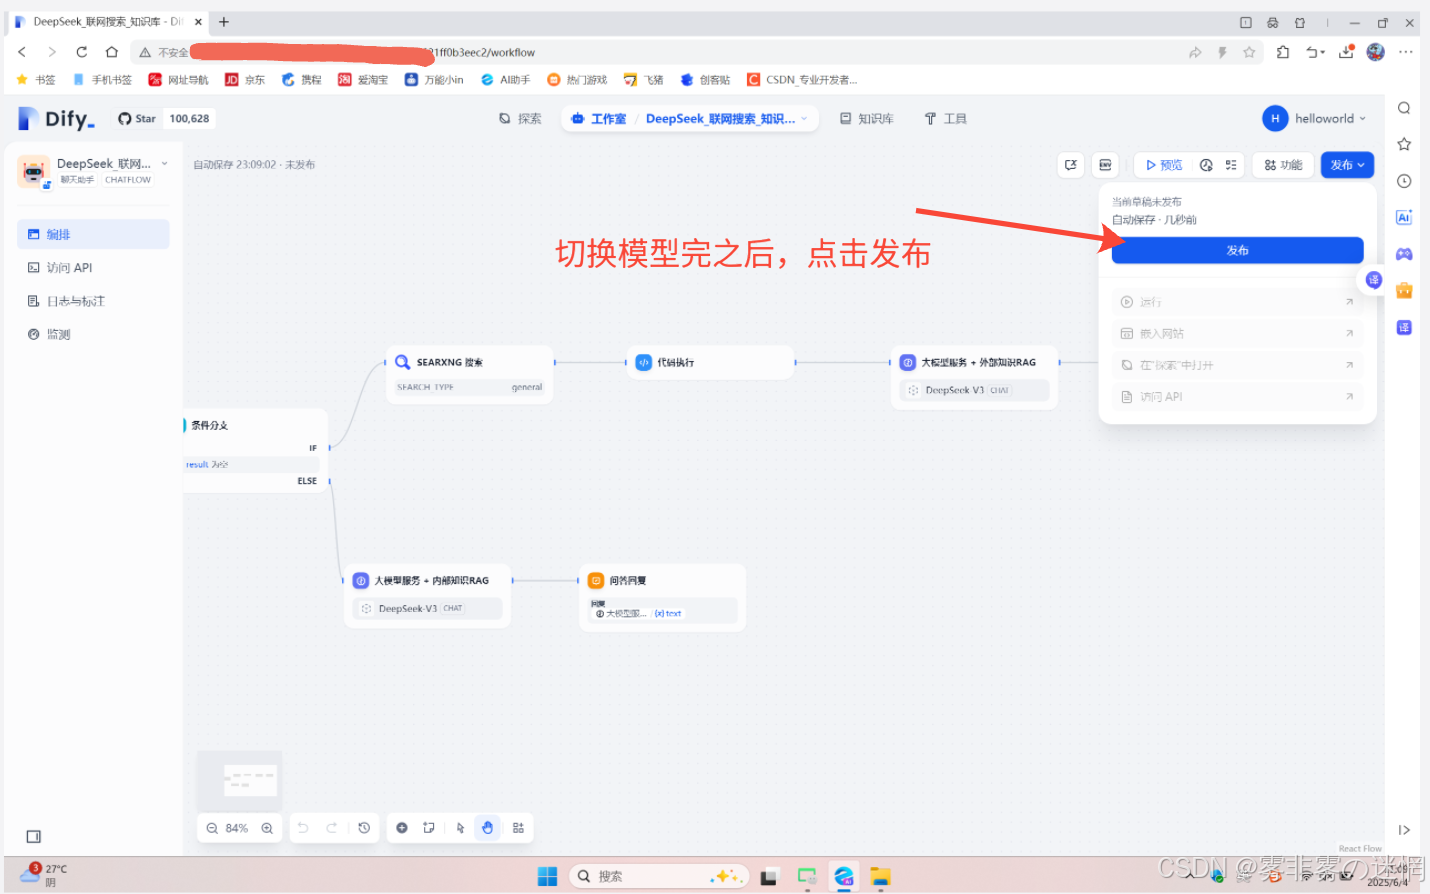
Task: Select the 大模型服务 + 外部知识RAG node
Action: pos(974,377)
